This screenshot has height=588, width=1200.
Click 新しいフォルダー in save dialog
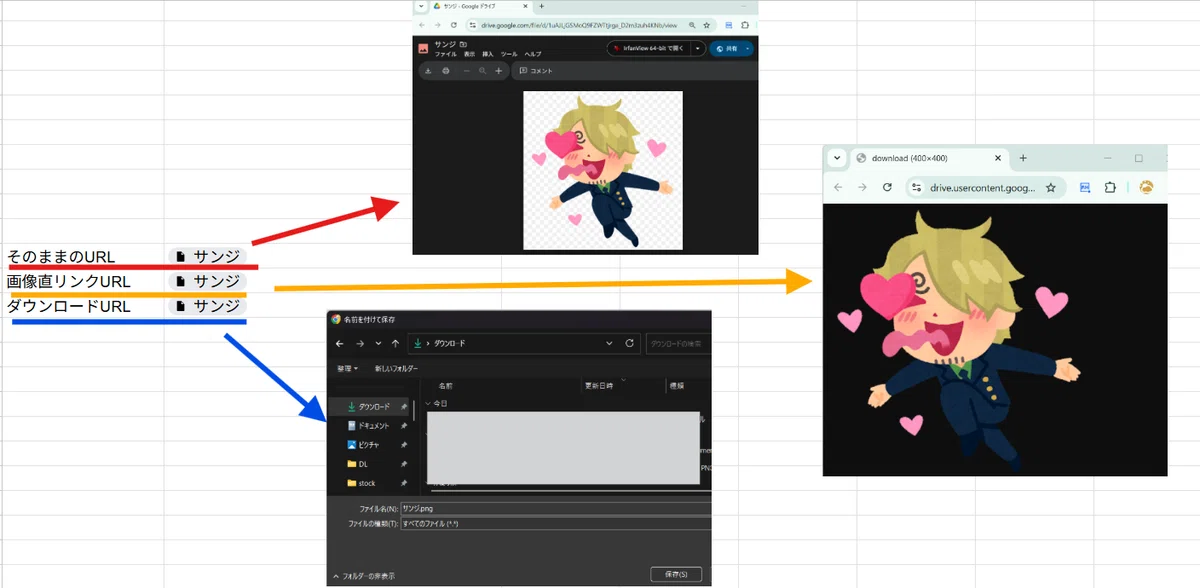coord(394,368)
